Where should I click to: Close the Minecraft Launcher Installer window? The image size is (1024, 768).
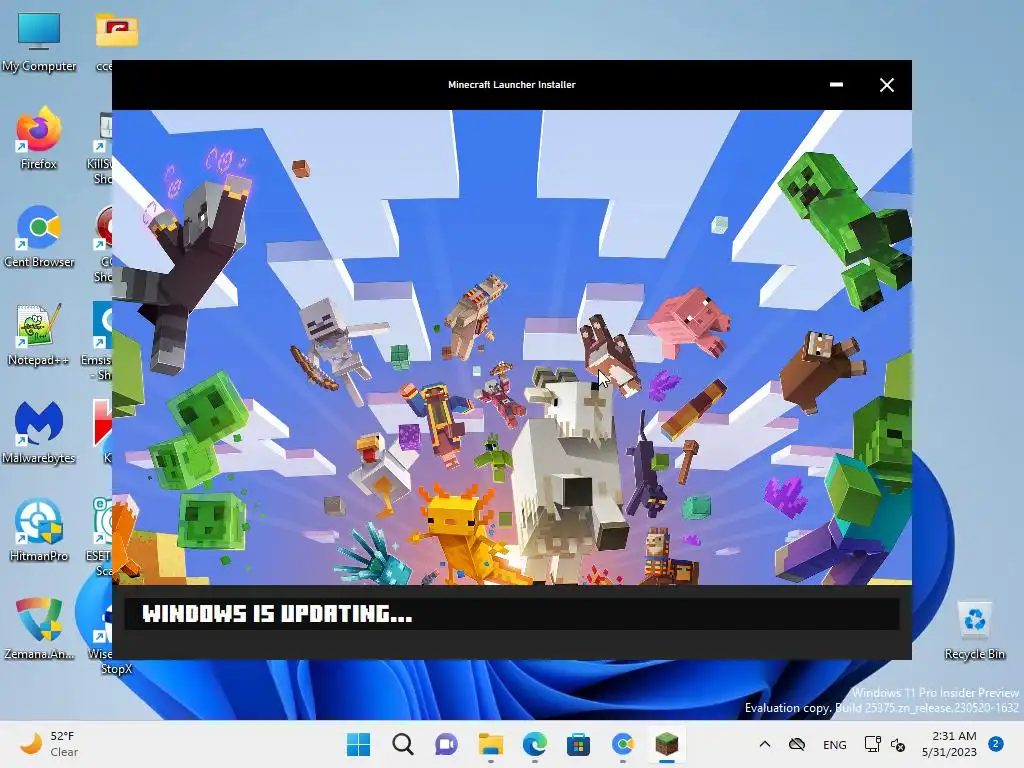886,85
